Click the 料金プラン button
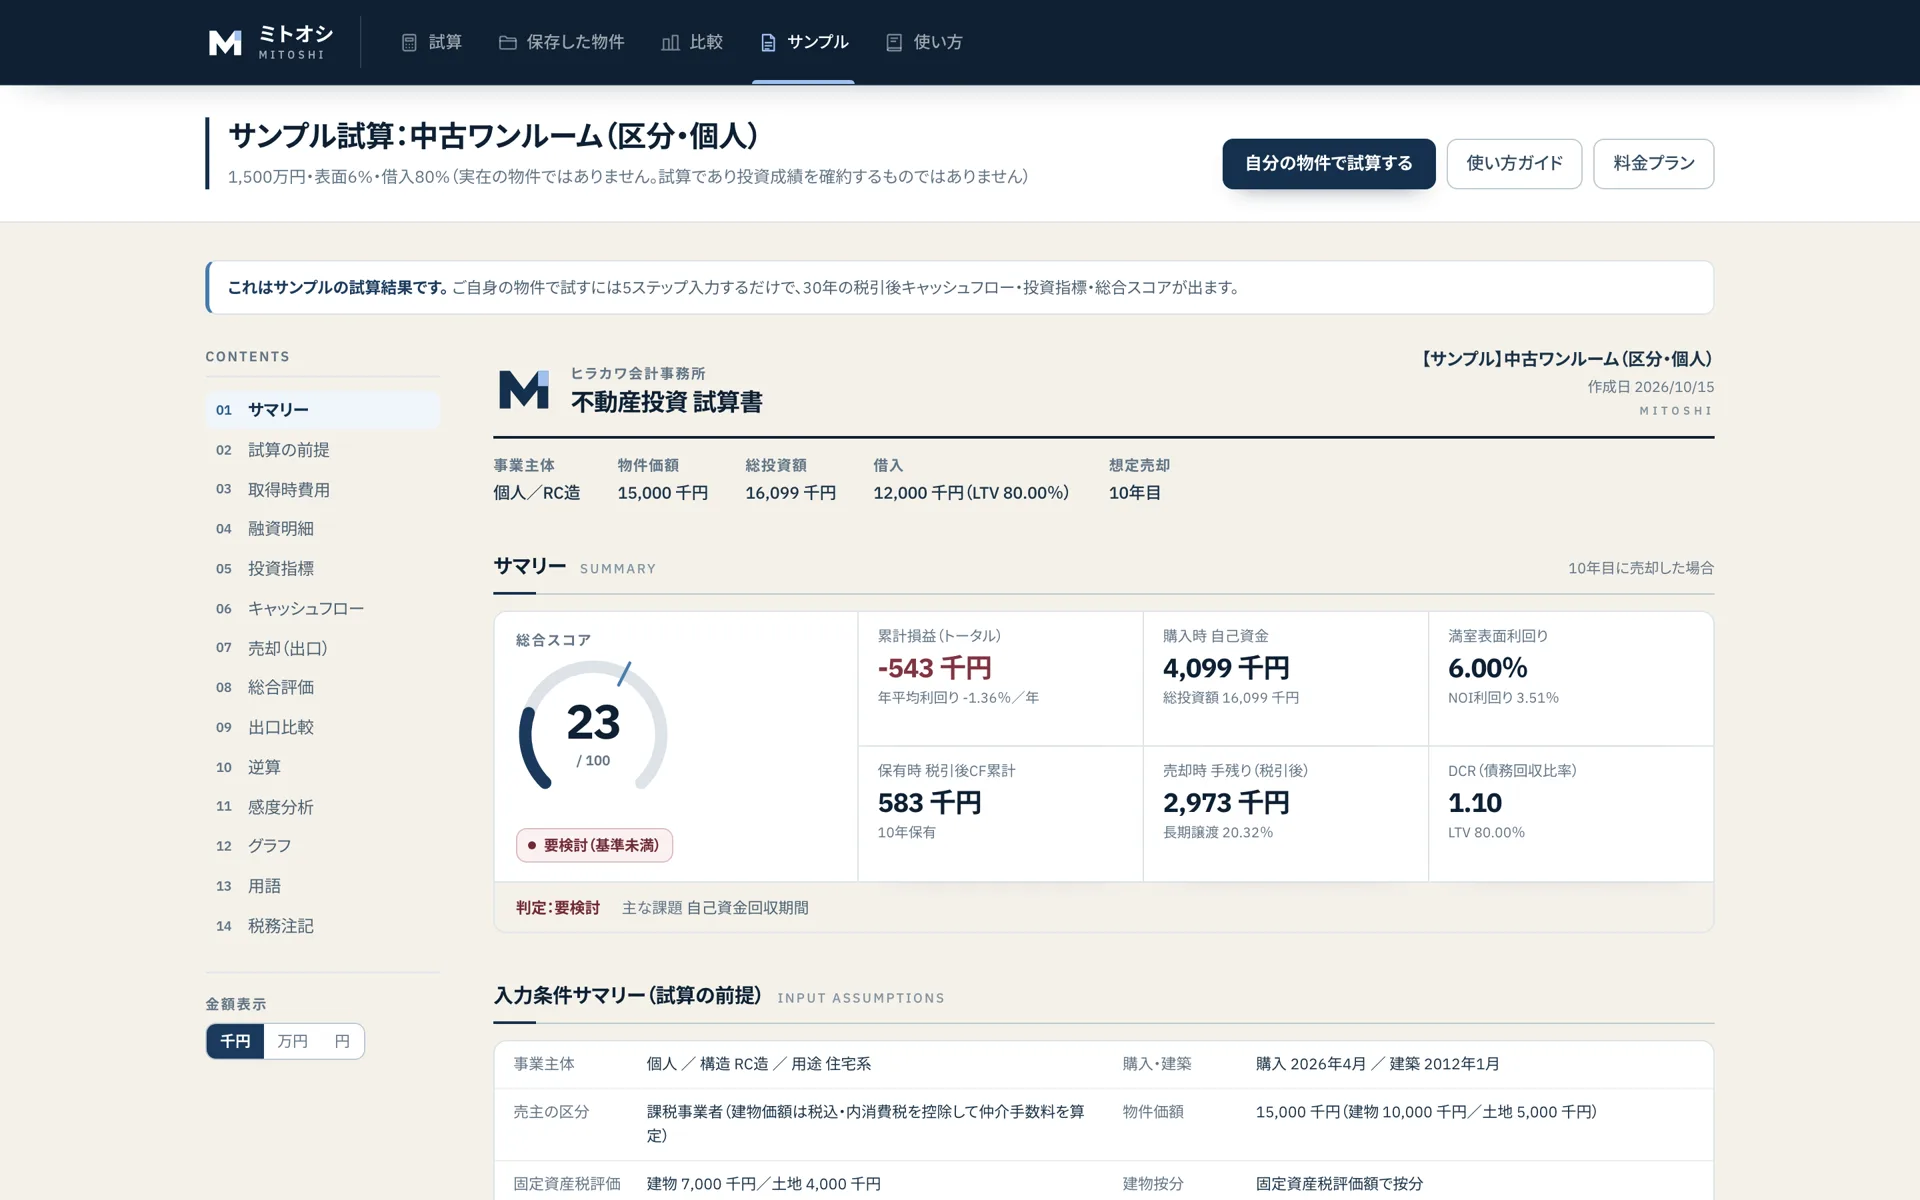Viewport: 1920px width, 1200px height. pos(1653,163)
